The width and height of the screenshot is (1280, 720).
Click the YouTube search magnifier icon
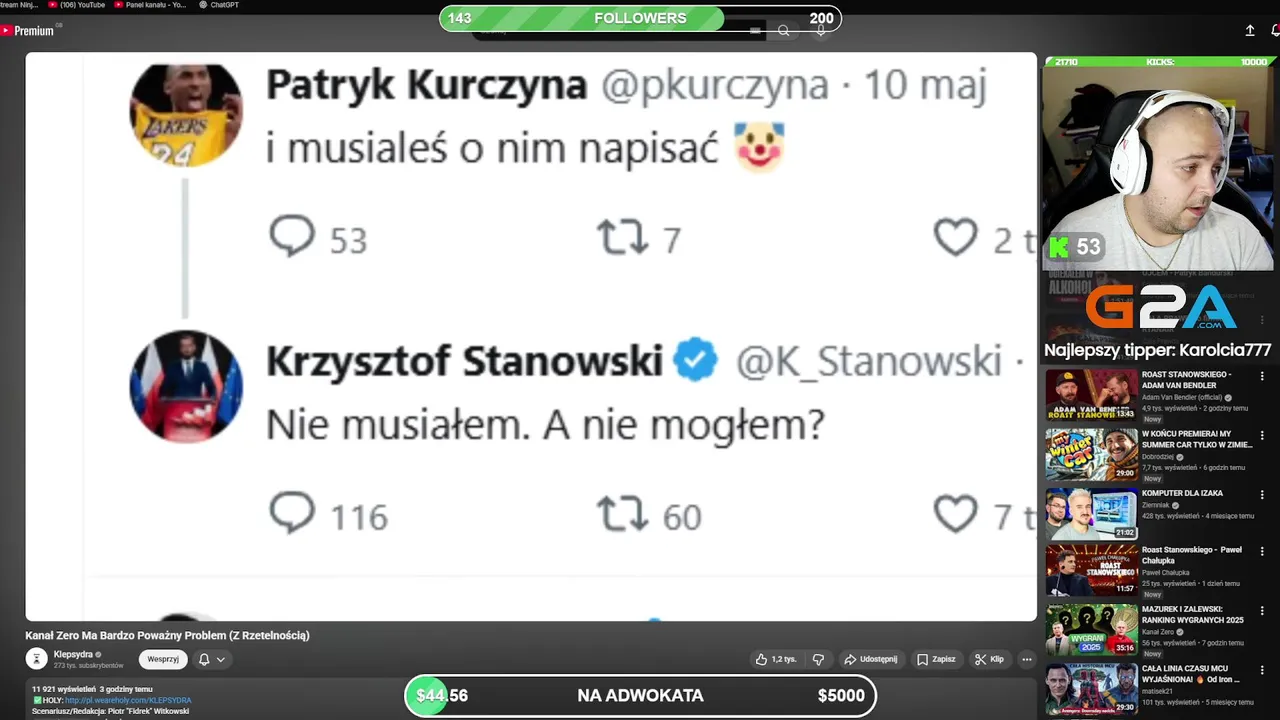pos(783,31)
